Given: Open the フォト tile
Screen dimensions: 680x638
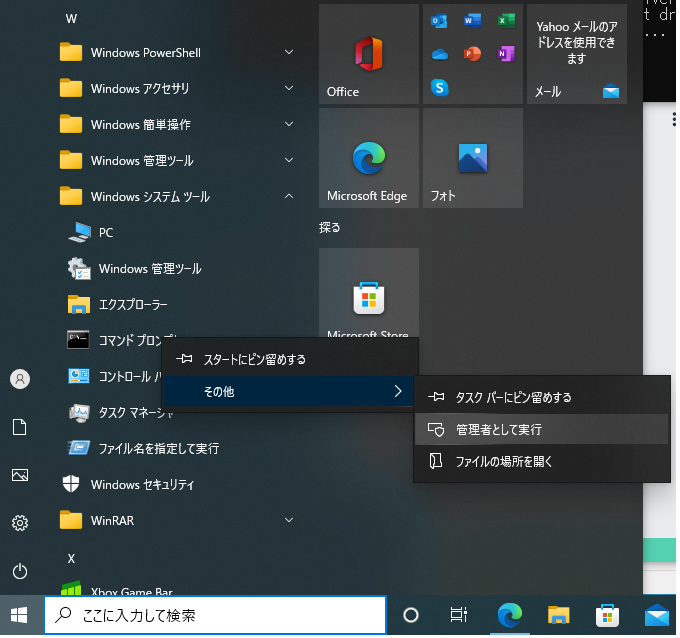Looking at the screenshot, I should click(472, 158).
